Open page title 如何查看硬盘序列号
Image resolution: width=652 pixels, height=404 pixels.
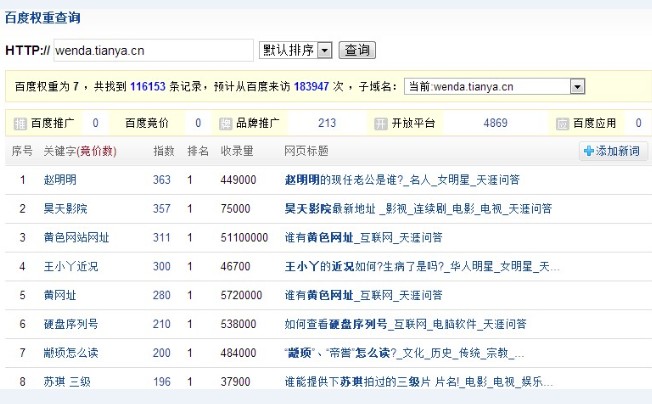click(x=405, y=324)
